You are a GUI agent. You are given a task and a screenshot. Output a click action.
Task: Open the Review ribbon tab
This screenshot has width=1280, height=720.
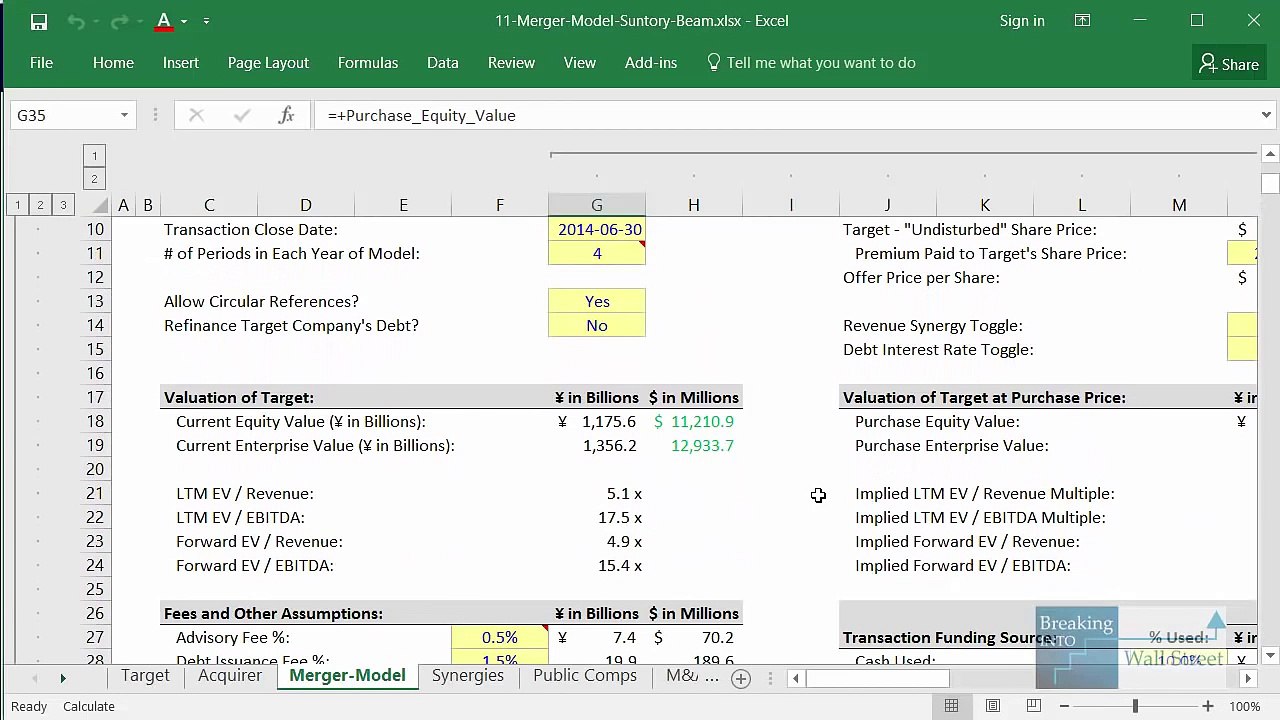511,63
